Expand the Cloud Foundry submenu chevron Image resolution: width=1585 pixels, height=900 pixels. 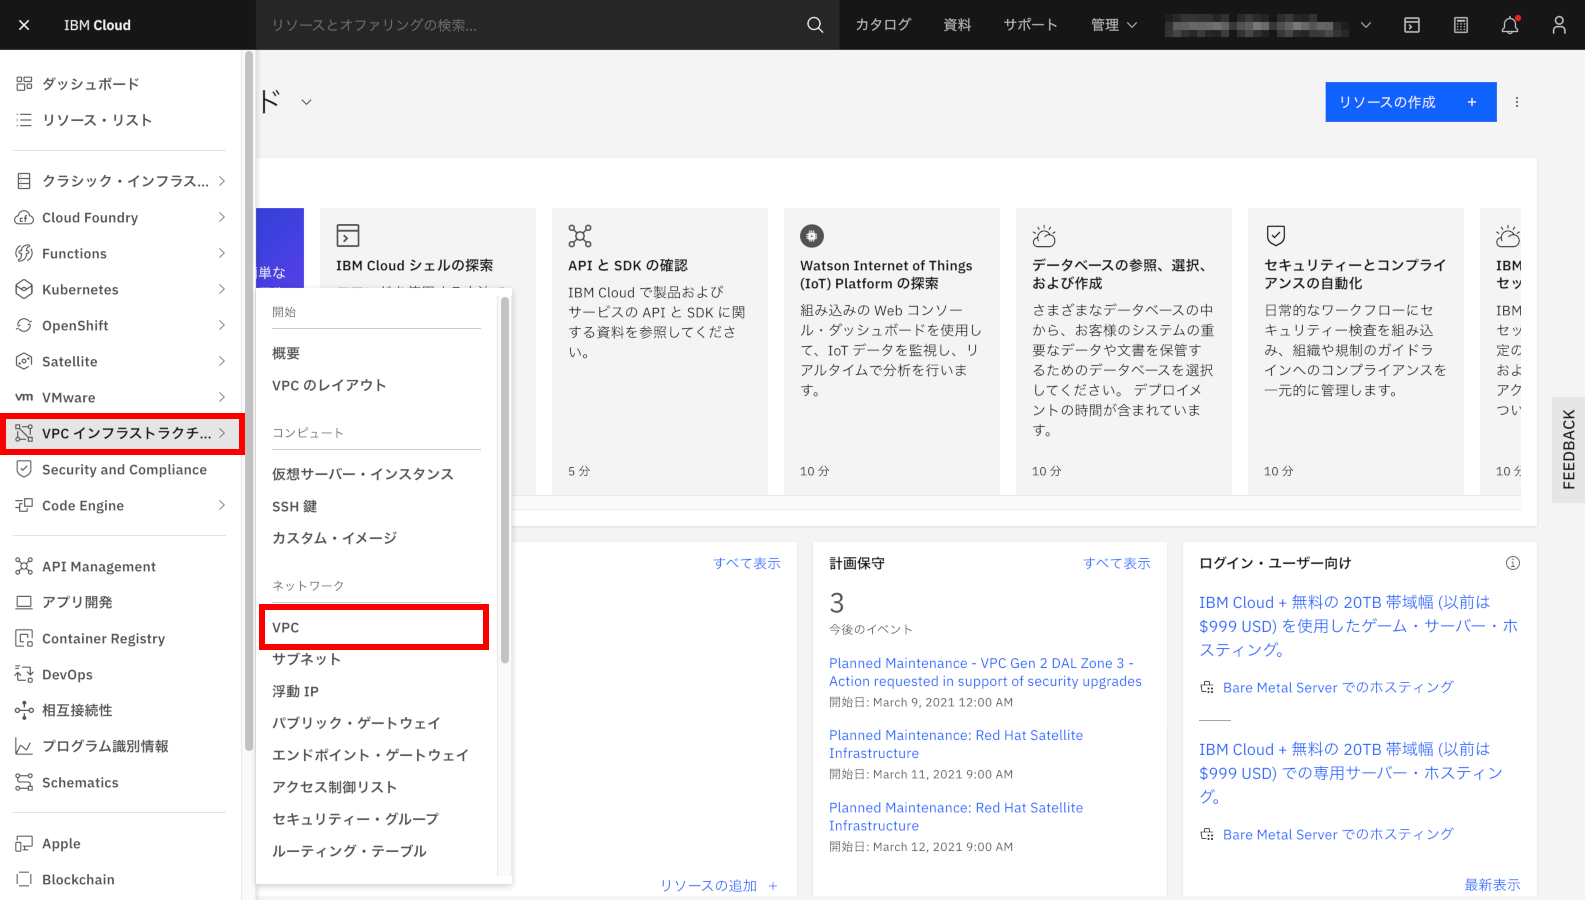[x=222, y=217]
